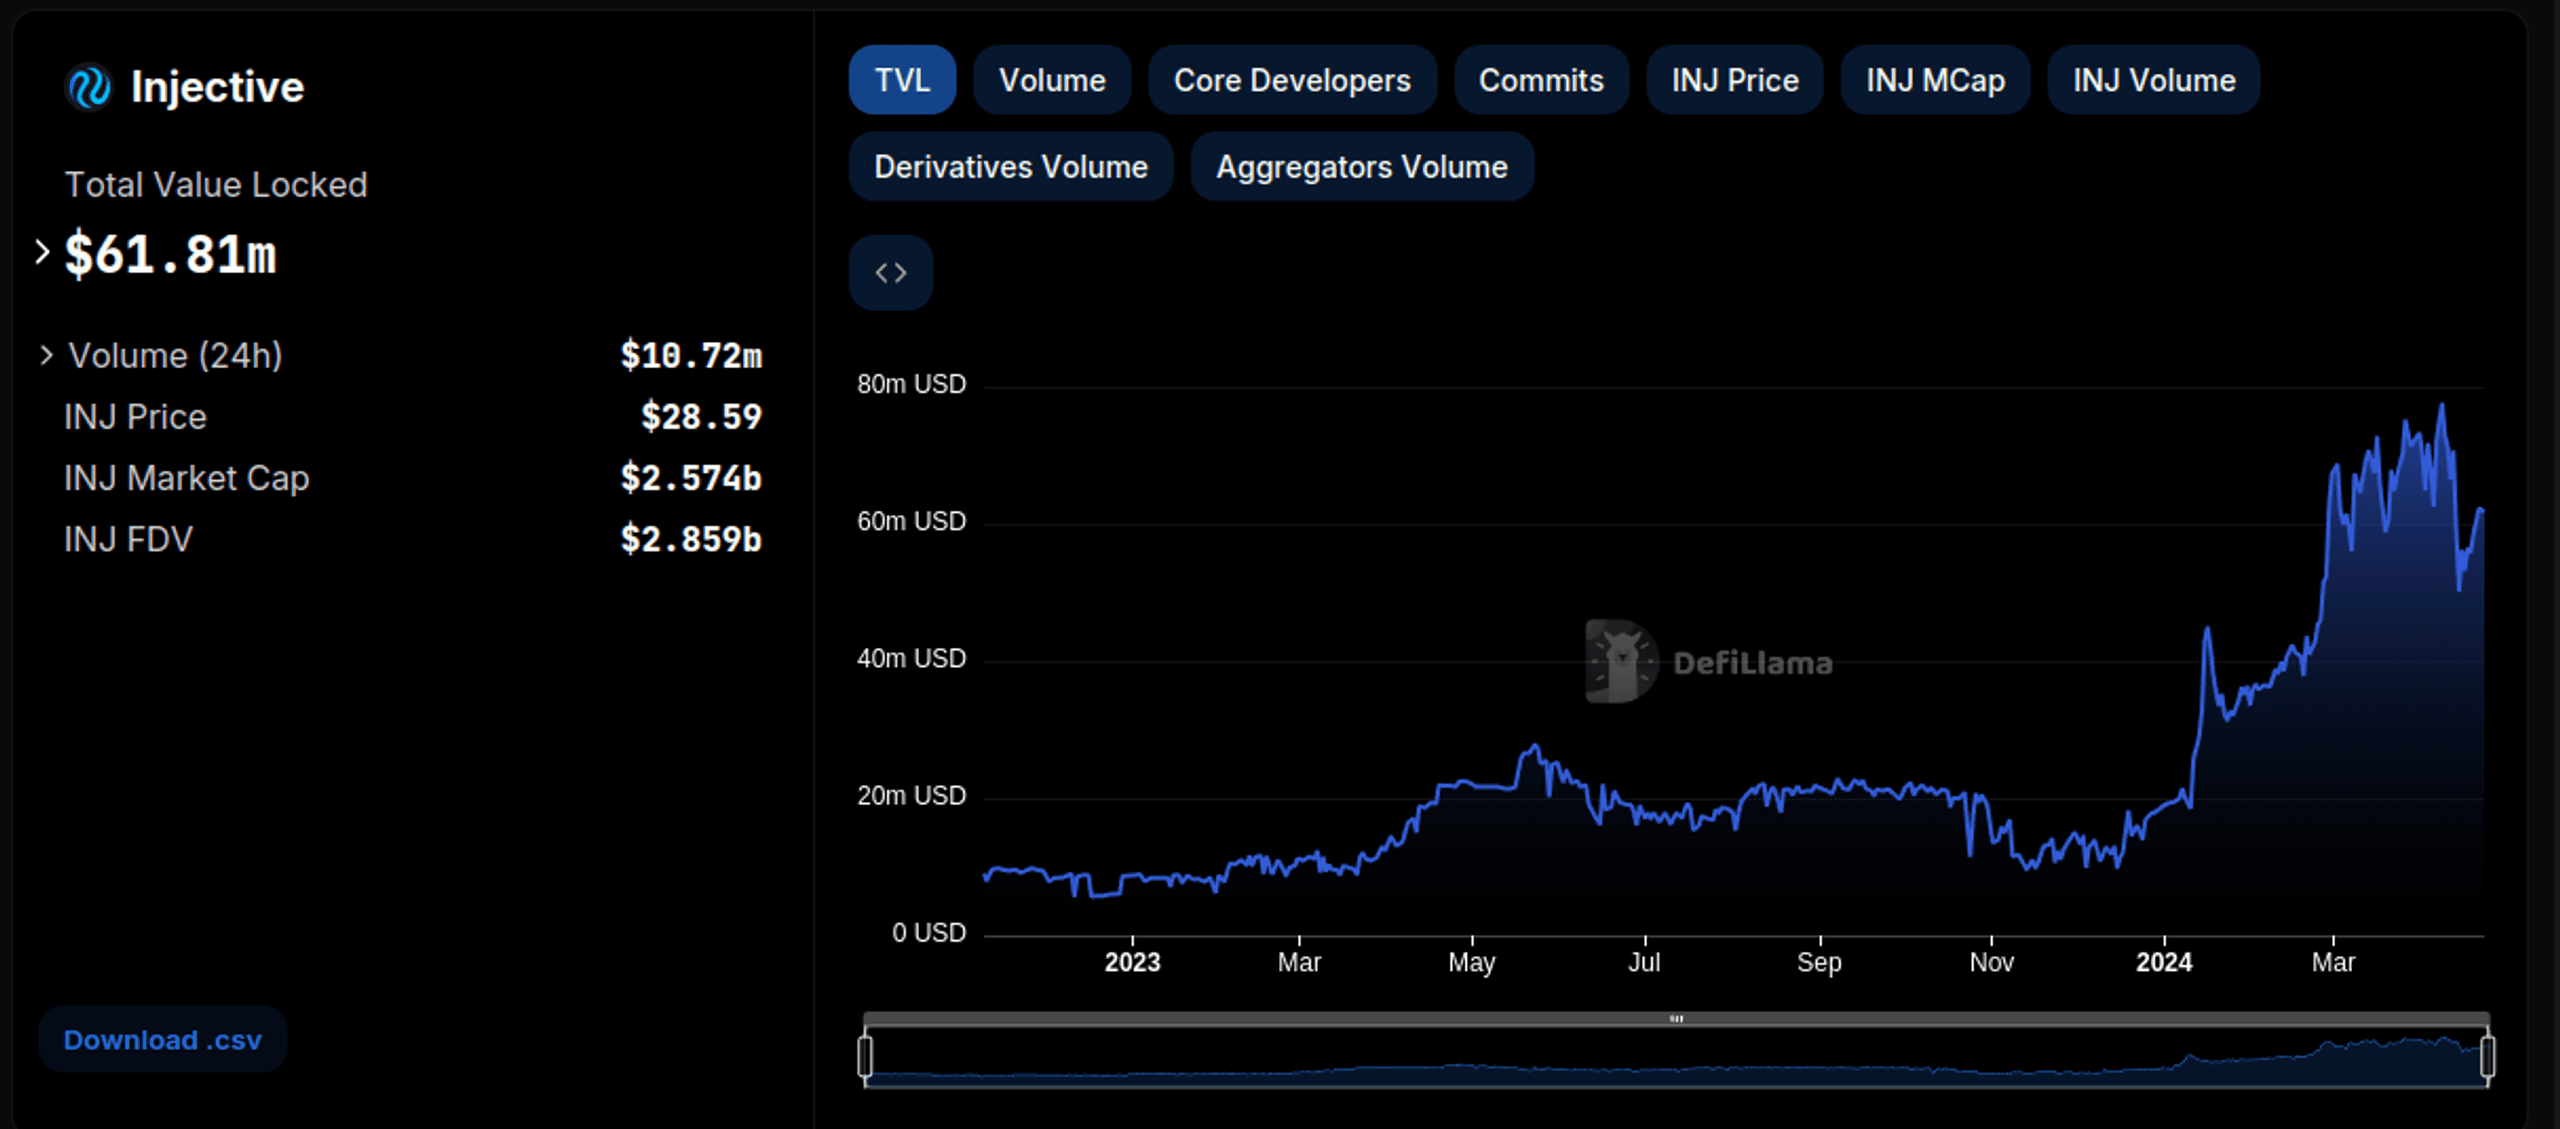The width and height of the screenshot is (2560, 1129).
Task: Click the $61.81m TVL value
Action: coord(171,254)
